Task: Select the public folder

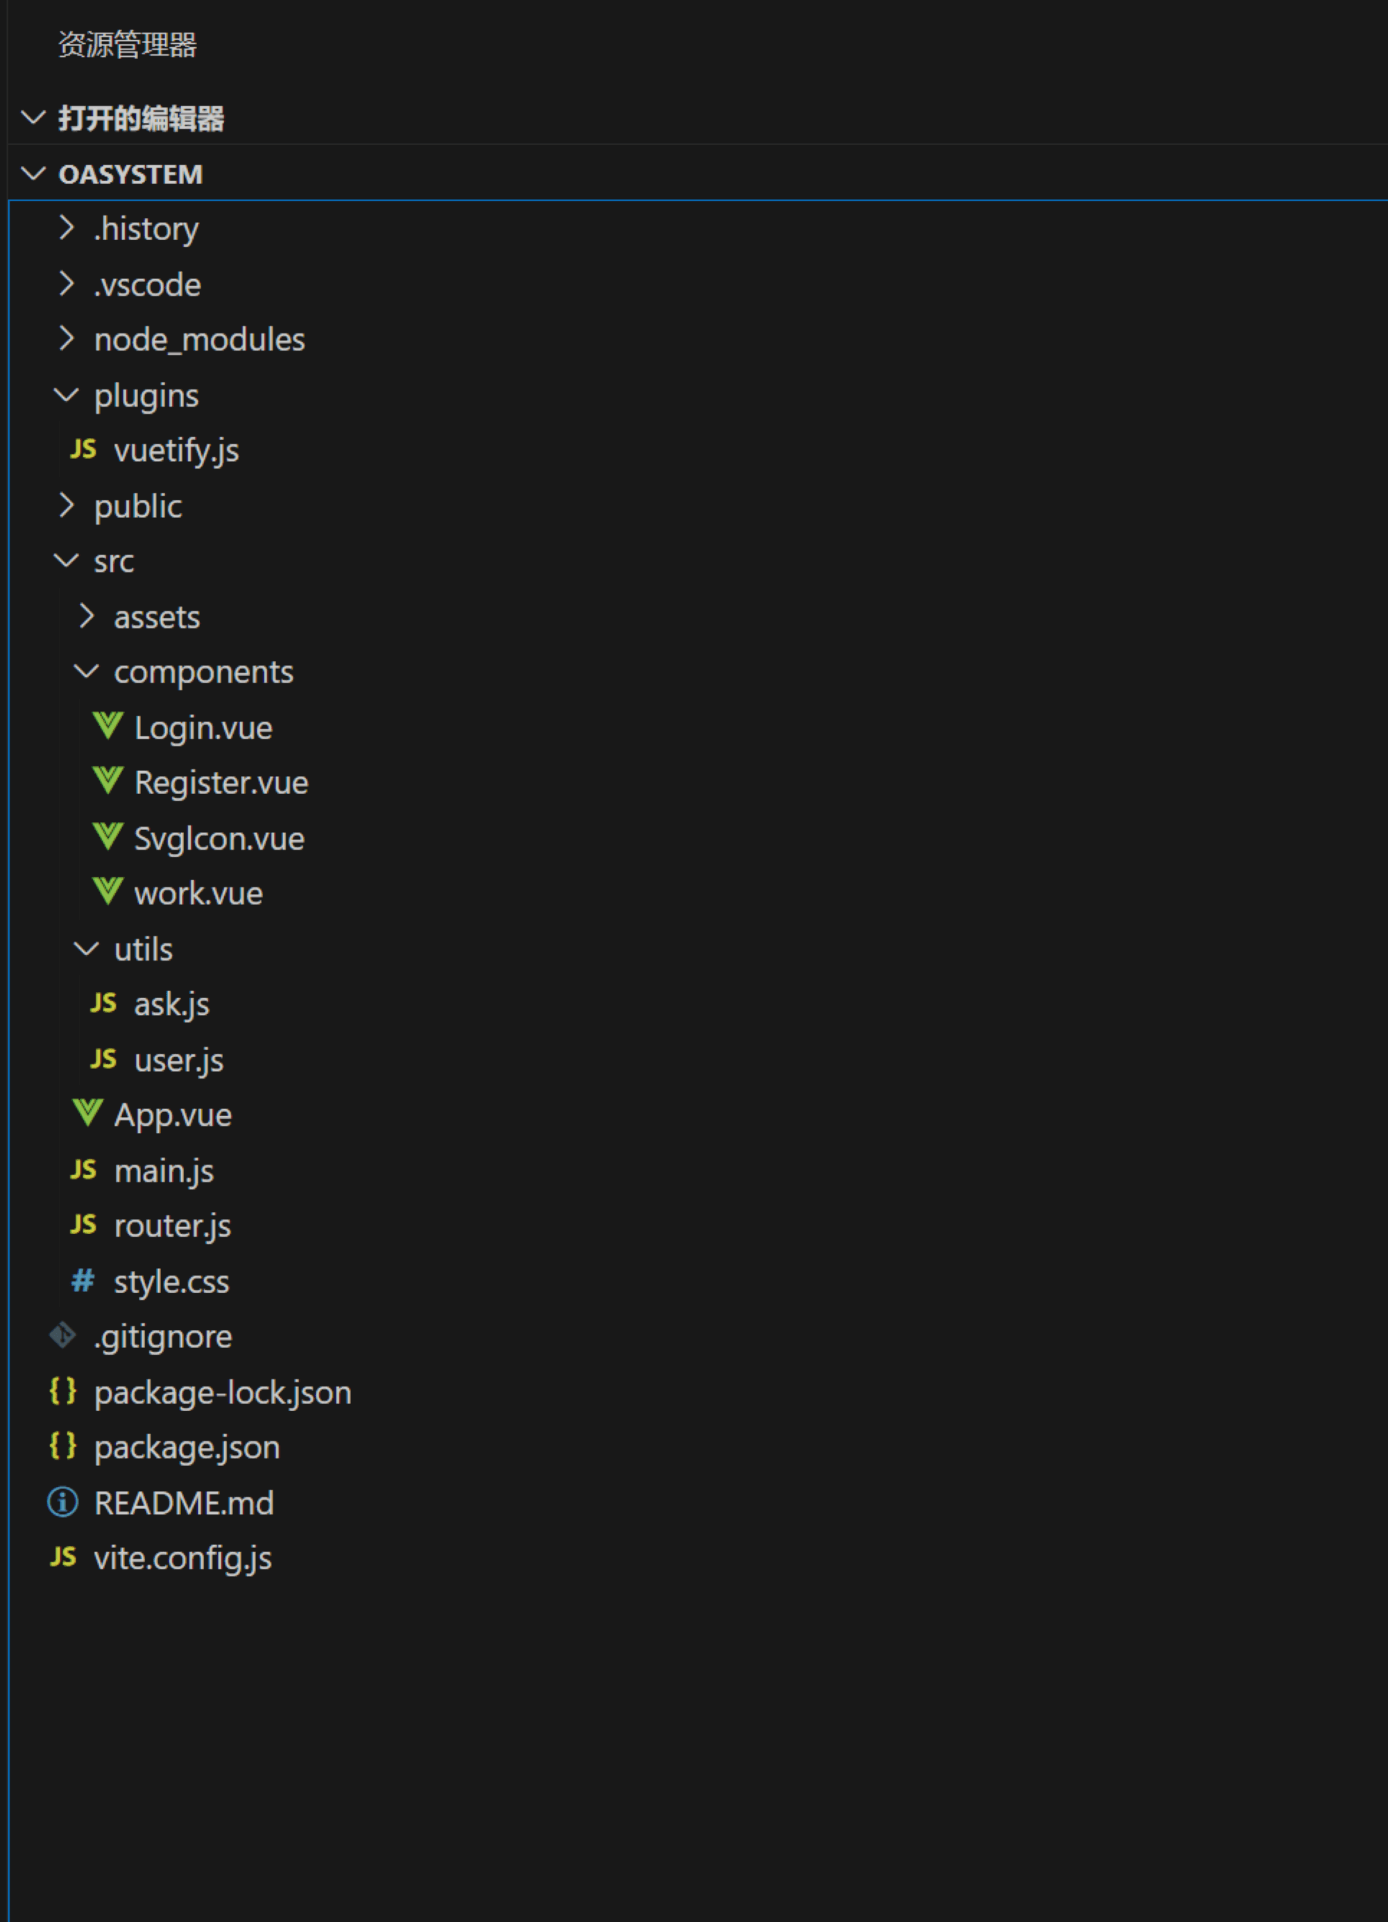Action: tap(138, 506)
